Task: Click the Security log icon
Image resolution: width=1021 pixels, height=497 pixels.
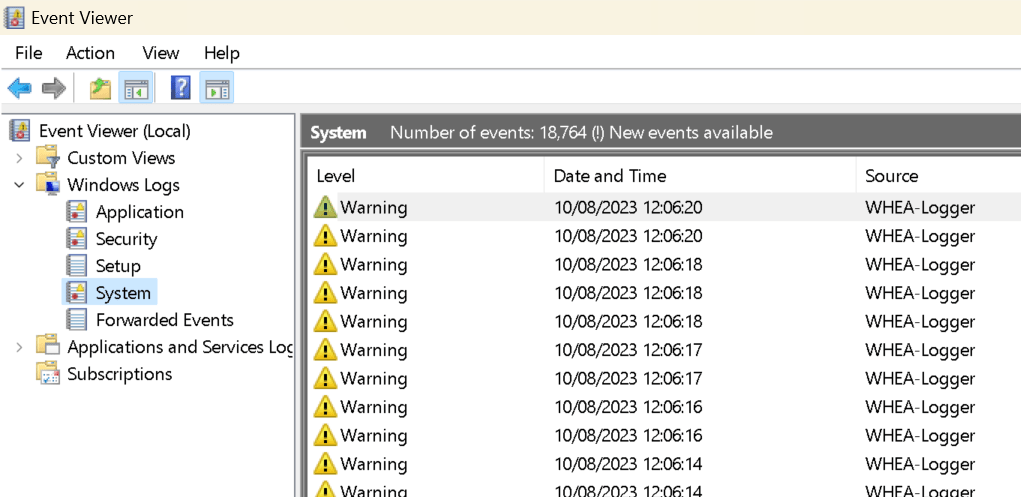Action: pos(76,239)
